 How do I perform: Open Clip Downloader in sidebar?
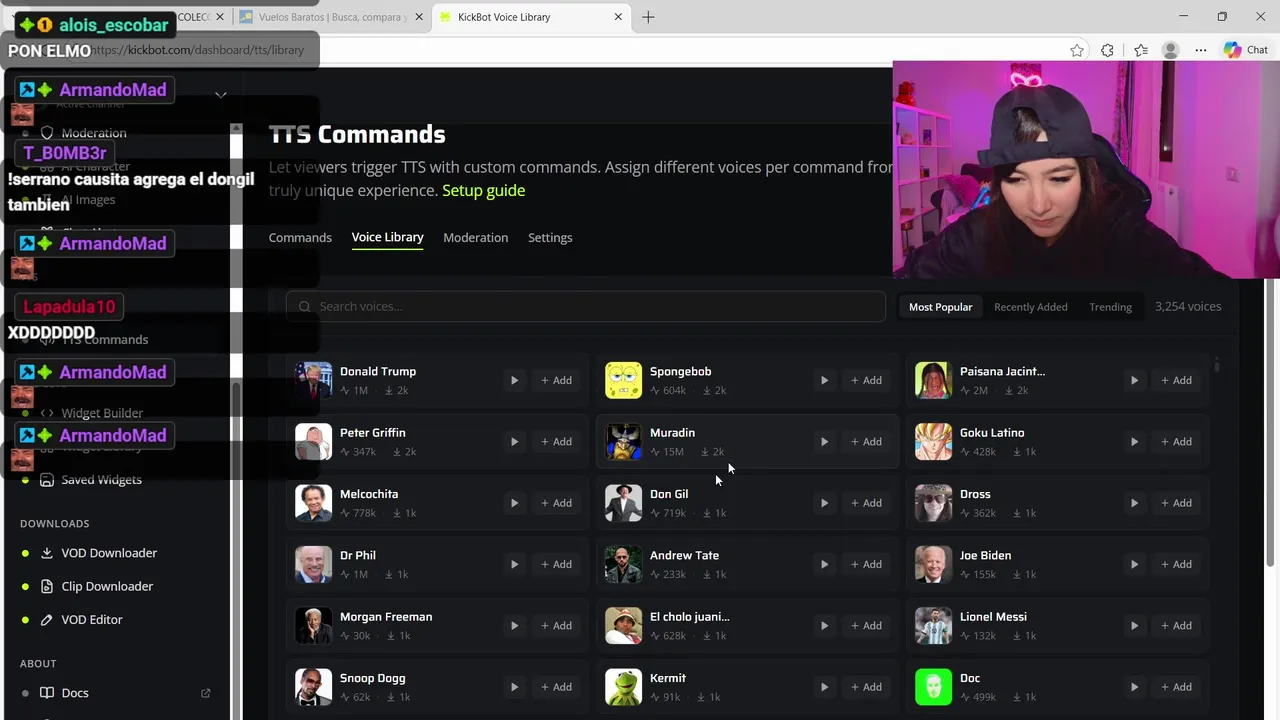(107, 586)
